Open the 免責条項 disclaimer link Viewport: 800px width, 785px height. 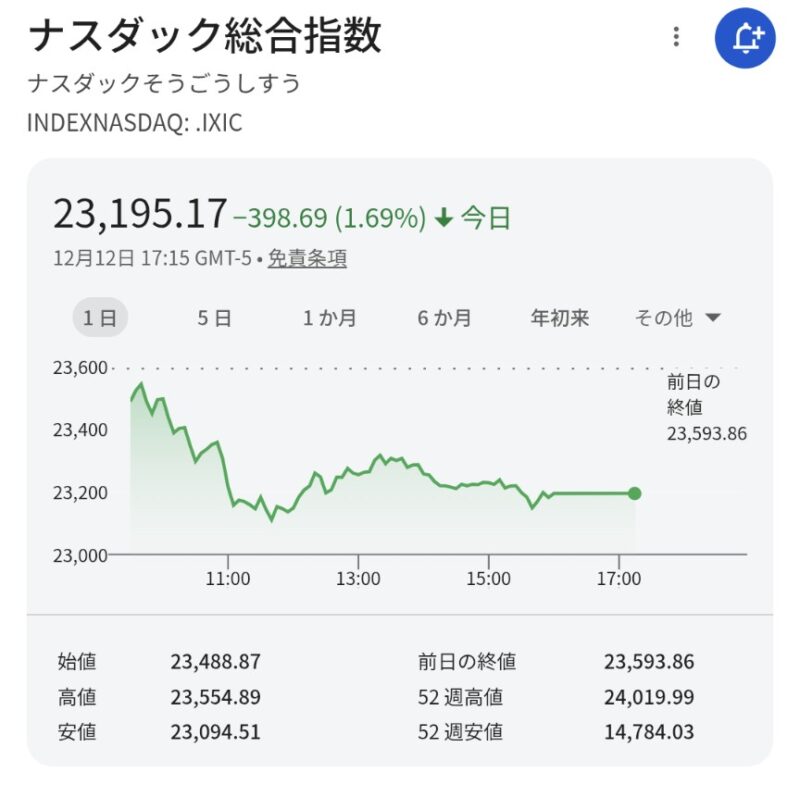pos(307,258)
